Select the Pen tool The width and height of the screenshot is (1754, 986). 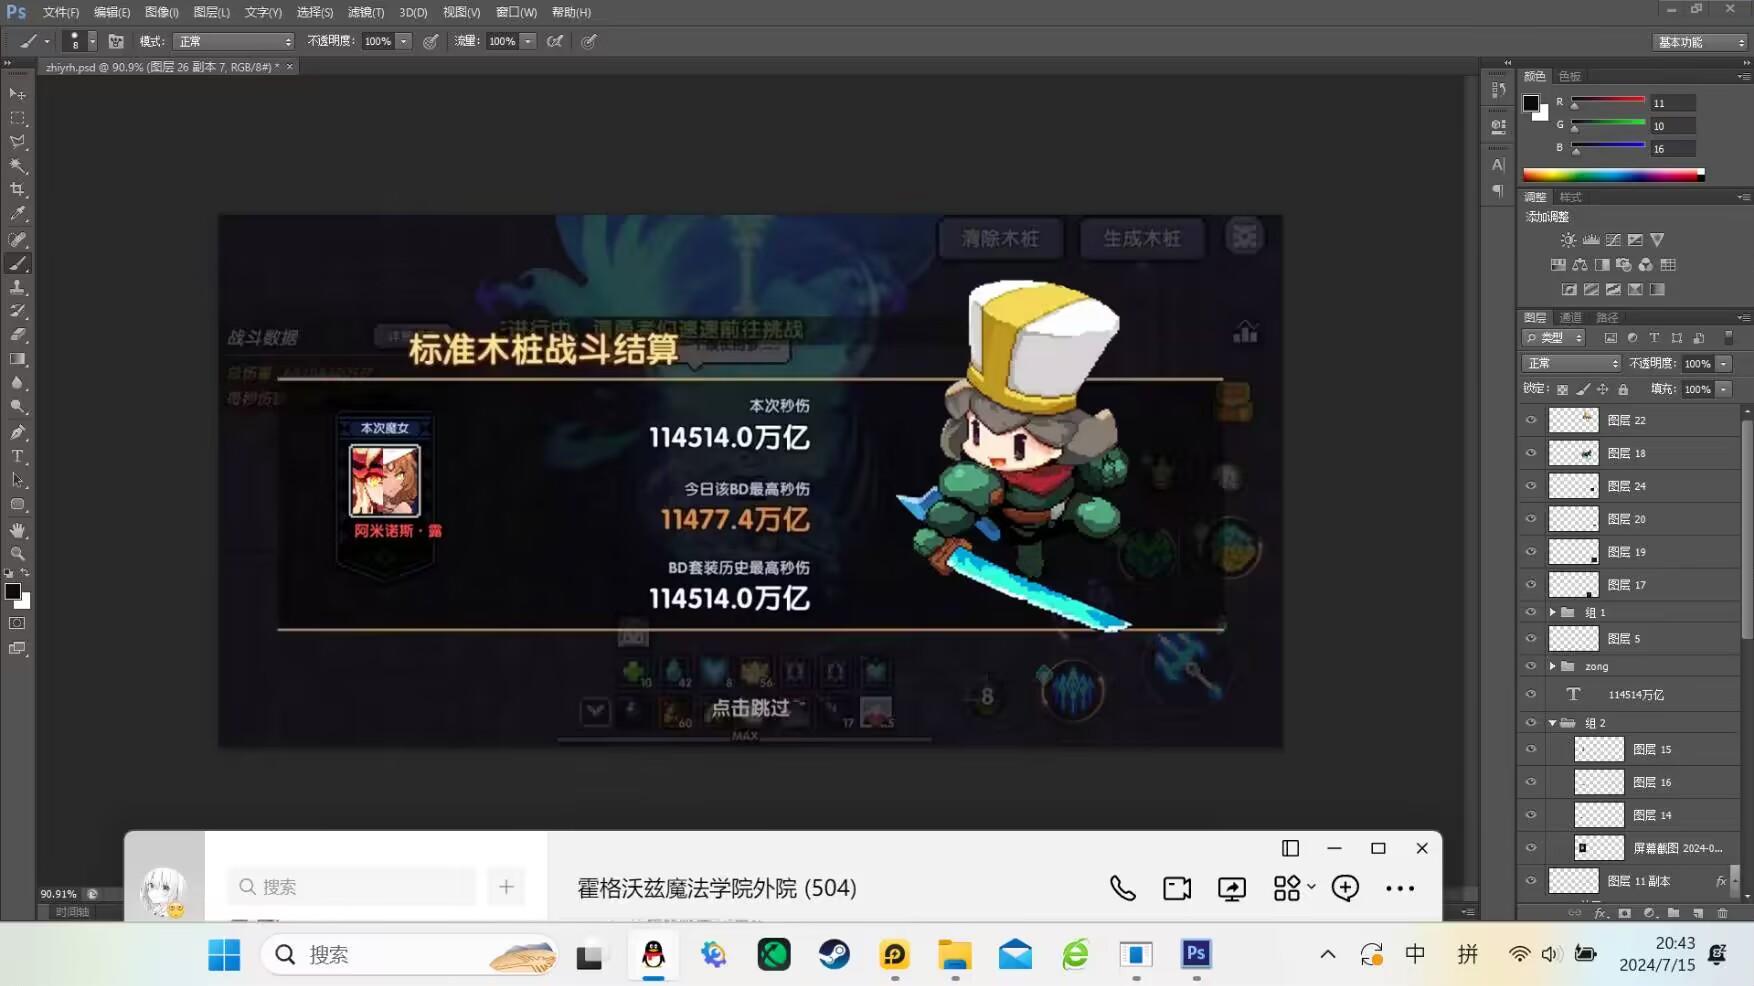point(17,433)
